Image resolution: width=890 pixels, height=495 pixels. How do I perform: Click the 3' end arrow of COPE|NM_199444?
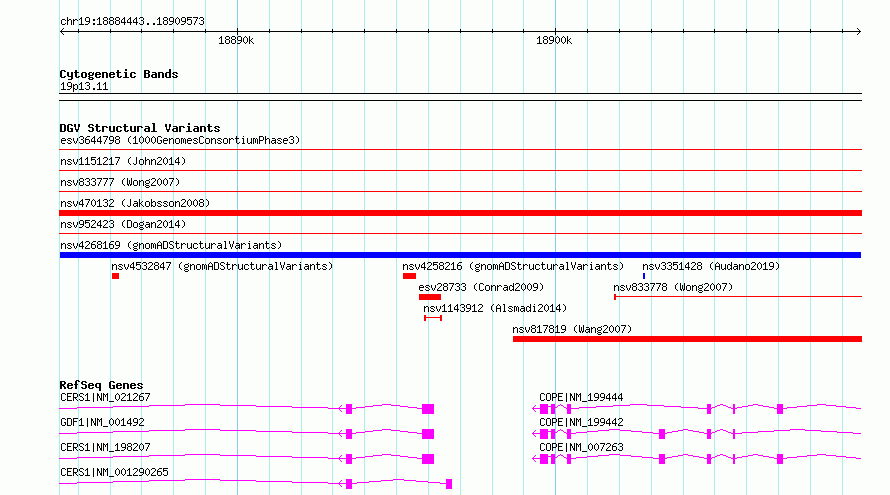click(535, 409)
